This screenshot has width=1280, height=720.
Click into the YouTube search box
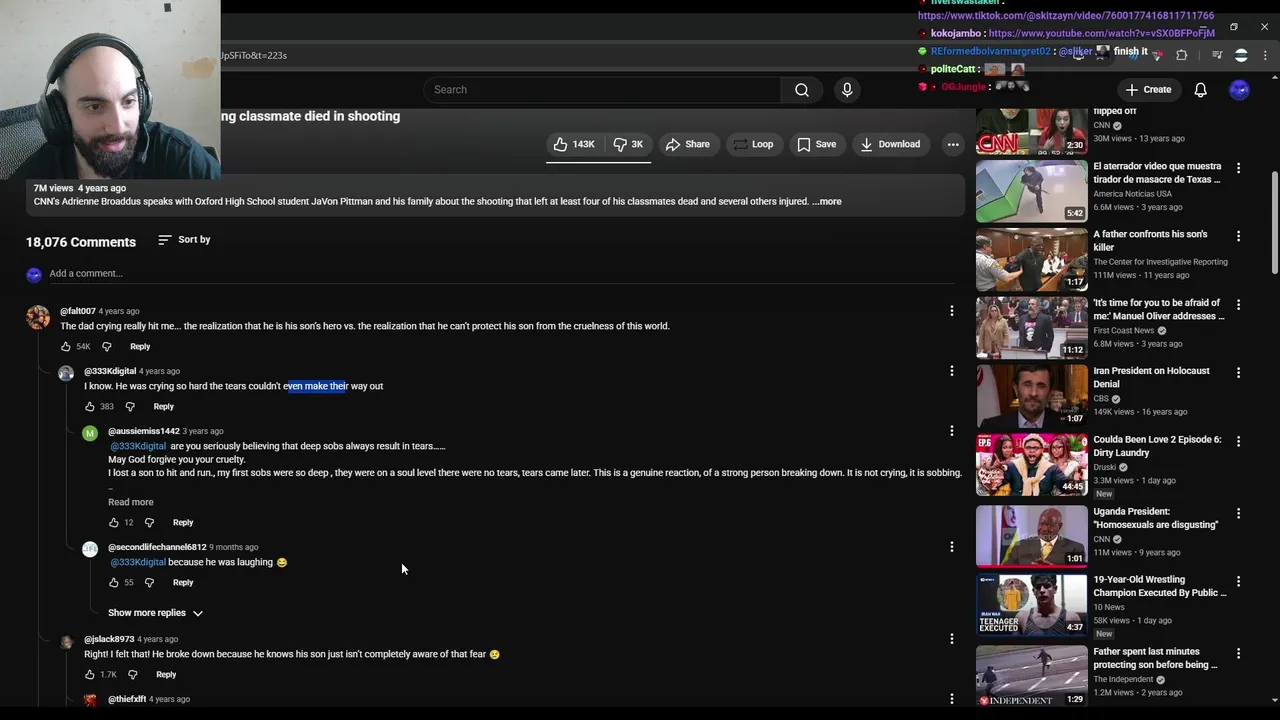tap(602, 90)
